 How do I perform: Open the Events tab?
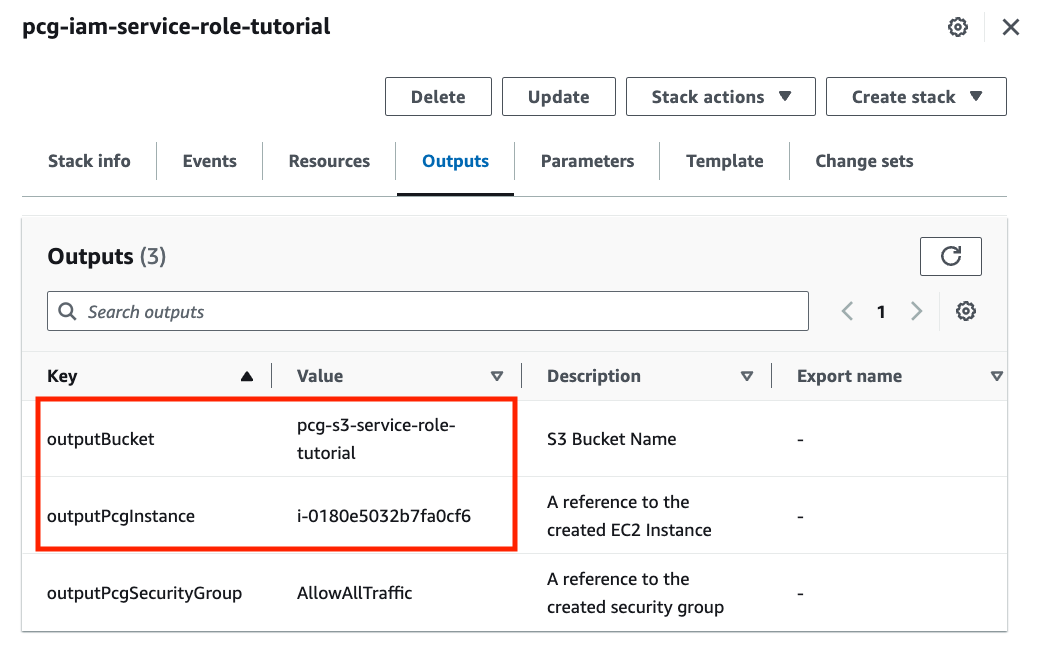tap(210, 161)
